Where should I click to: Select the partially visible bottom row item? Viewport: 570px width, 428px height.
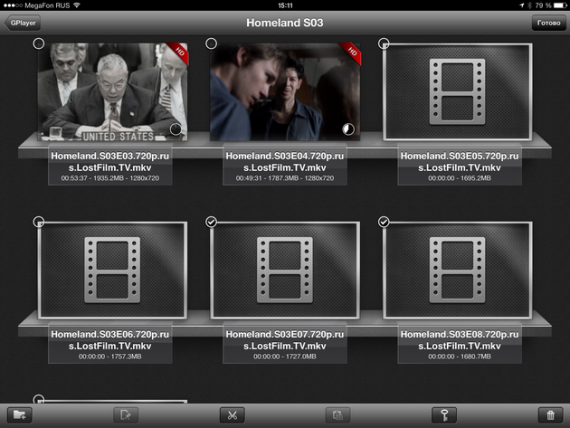[39, 399]
